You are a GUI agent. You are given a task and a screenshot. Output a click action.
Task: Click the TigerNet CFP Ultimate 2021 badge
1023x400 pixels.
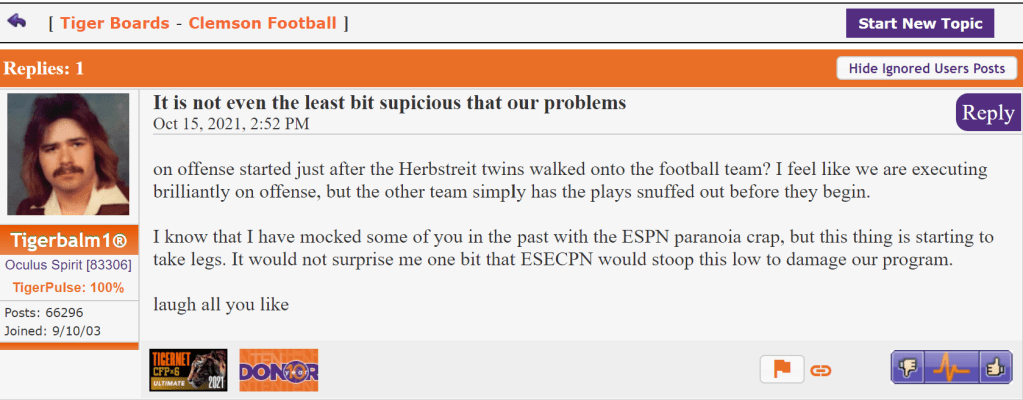188,370
